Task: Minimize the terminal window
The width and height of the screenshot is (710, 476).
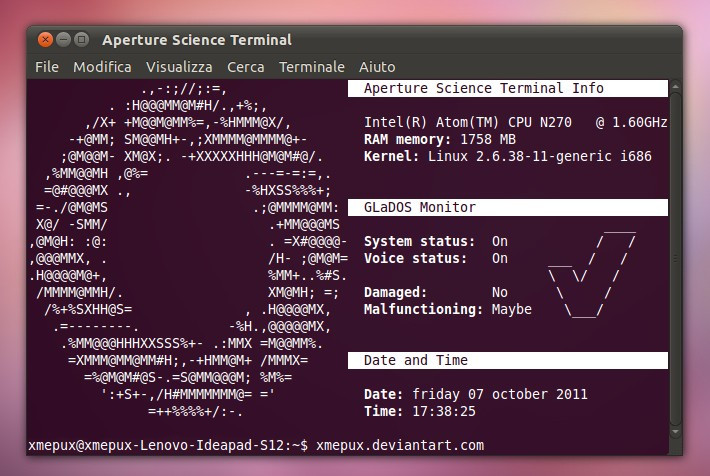Action: coord(63,40)
